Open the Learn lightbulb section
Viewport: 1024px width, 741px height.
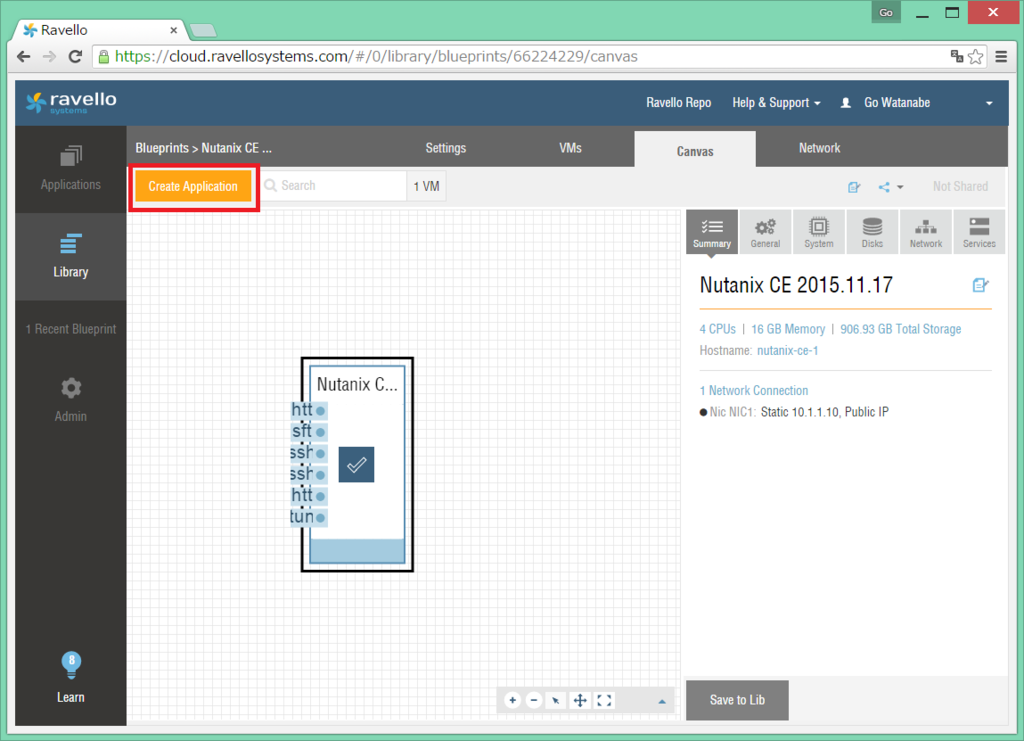pos(71,678)
